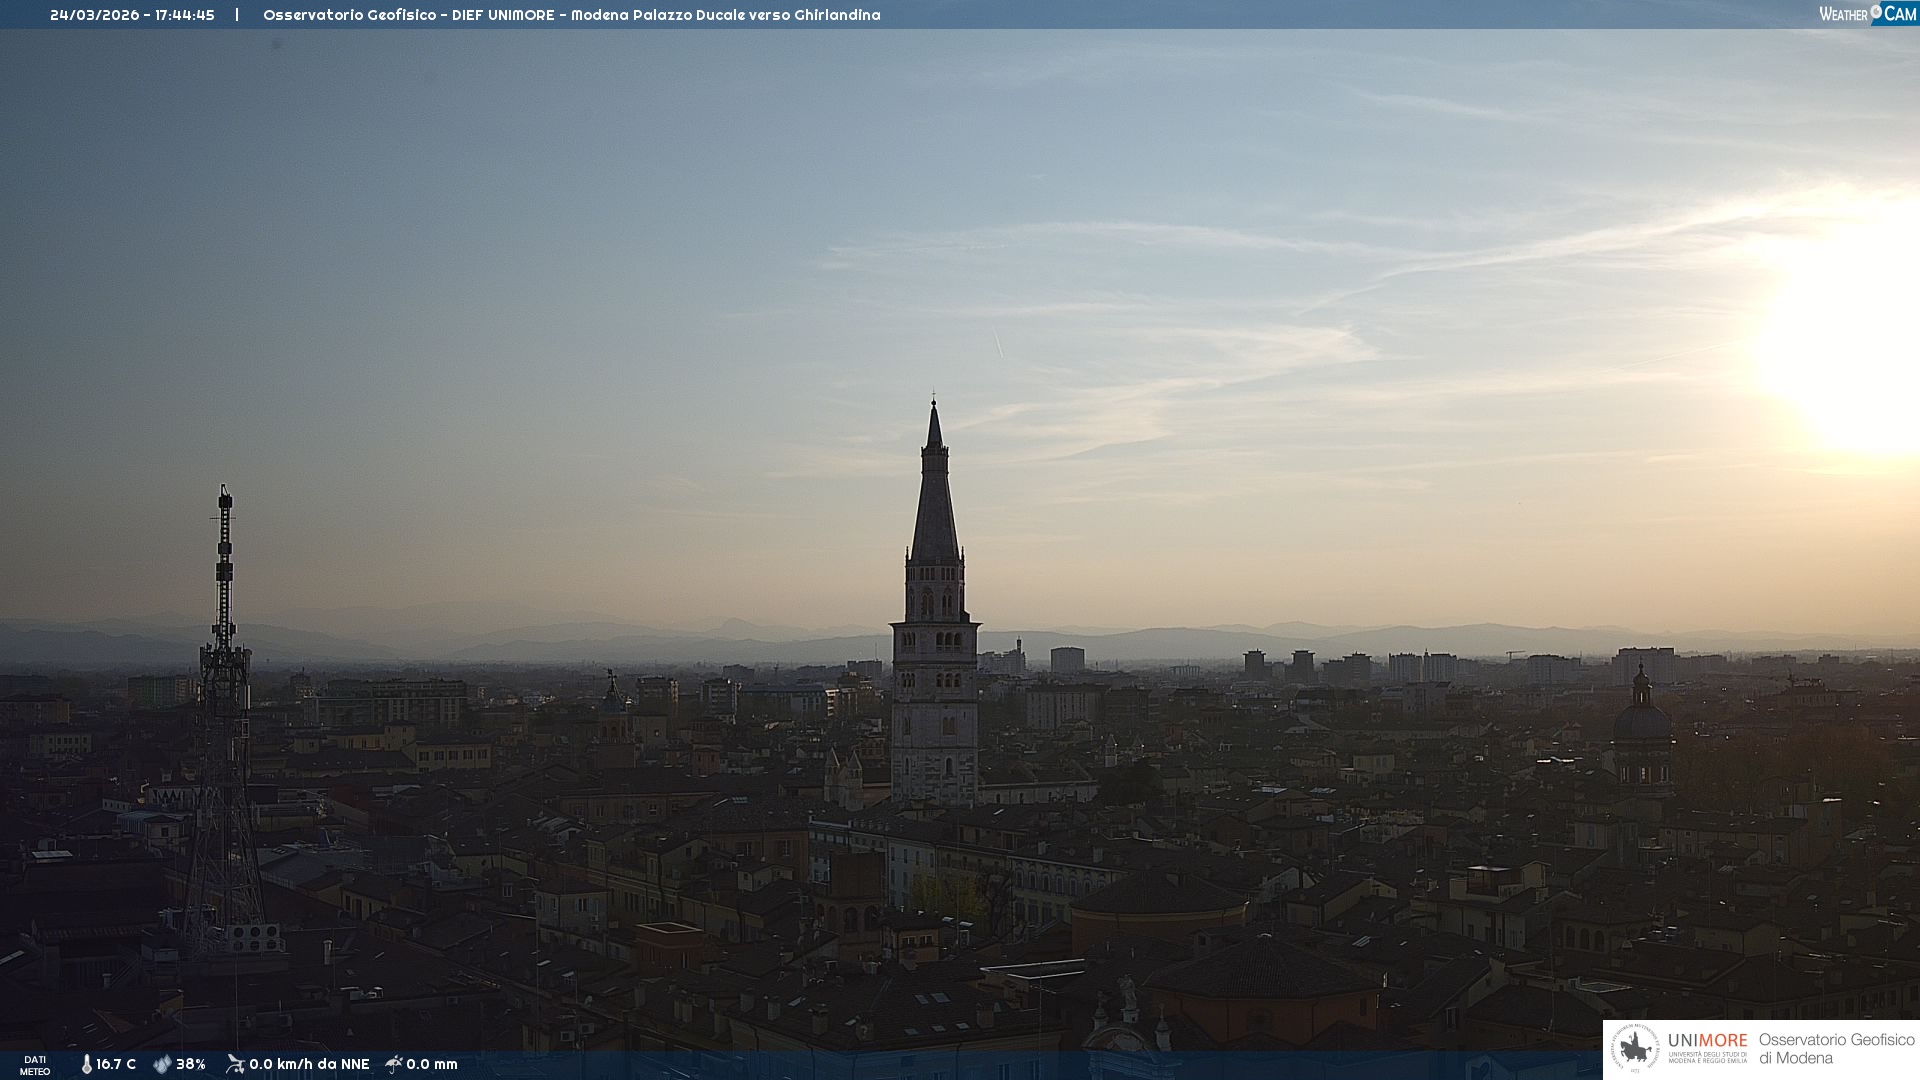This screenshot has width=1920, height=1080.
Task: Click the Ghirlandina tower spire tip
Action: 934,404
